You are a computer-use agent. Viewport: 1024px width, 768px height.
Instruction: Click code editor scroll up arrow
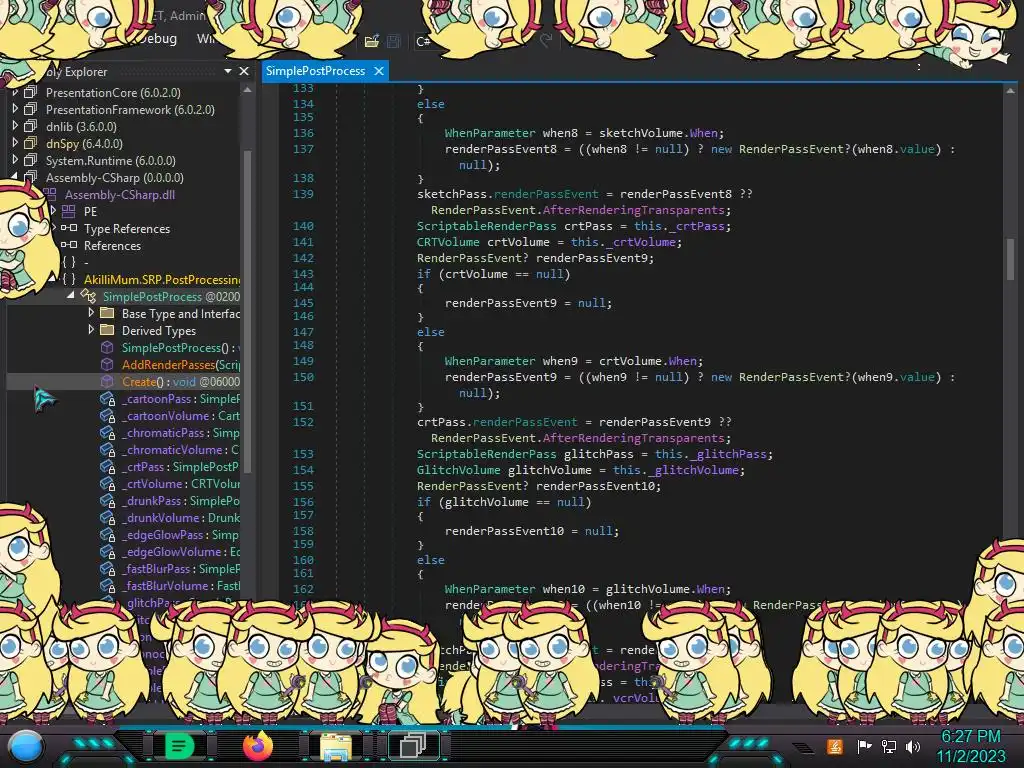[x=1010, y=91]
